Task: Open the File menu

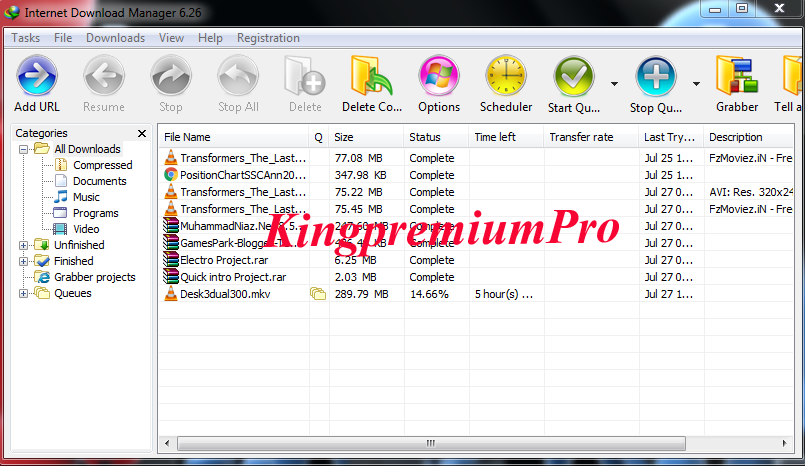Action: coord(63,38)
